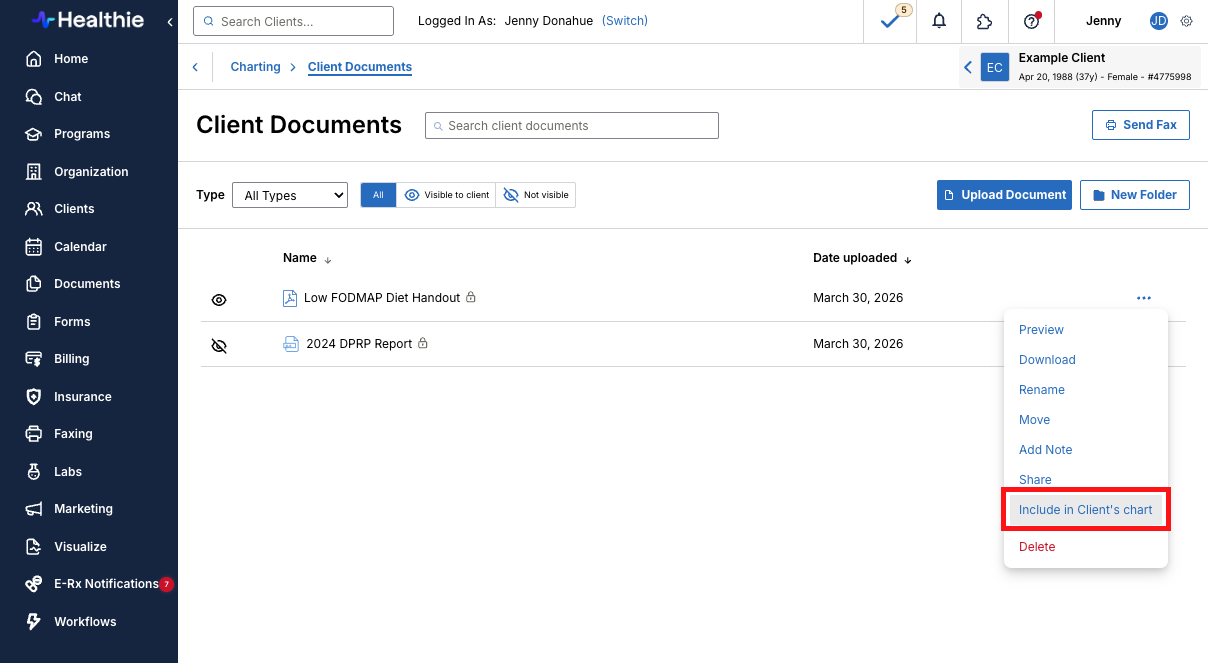This screenshot has width=1208, height=663.
Task: Focus the Search Clients field
Action: [x=293, y=21]
